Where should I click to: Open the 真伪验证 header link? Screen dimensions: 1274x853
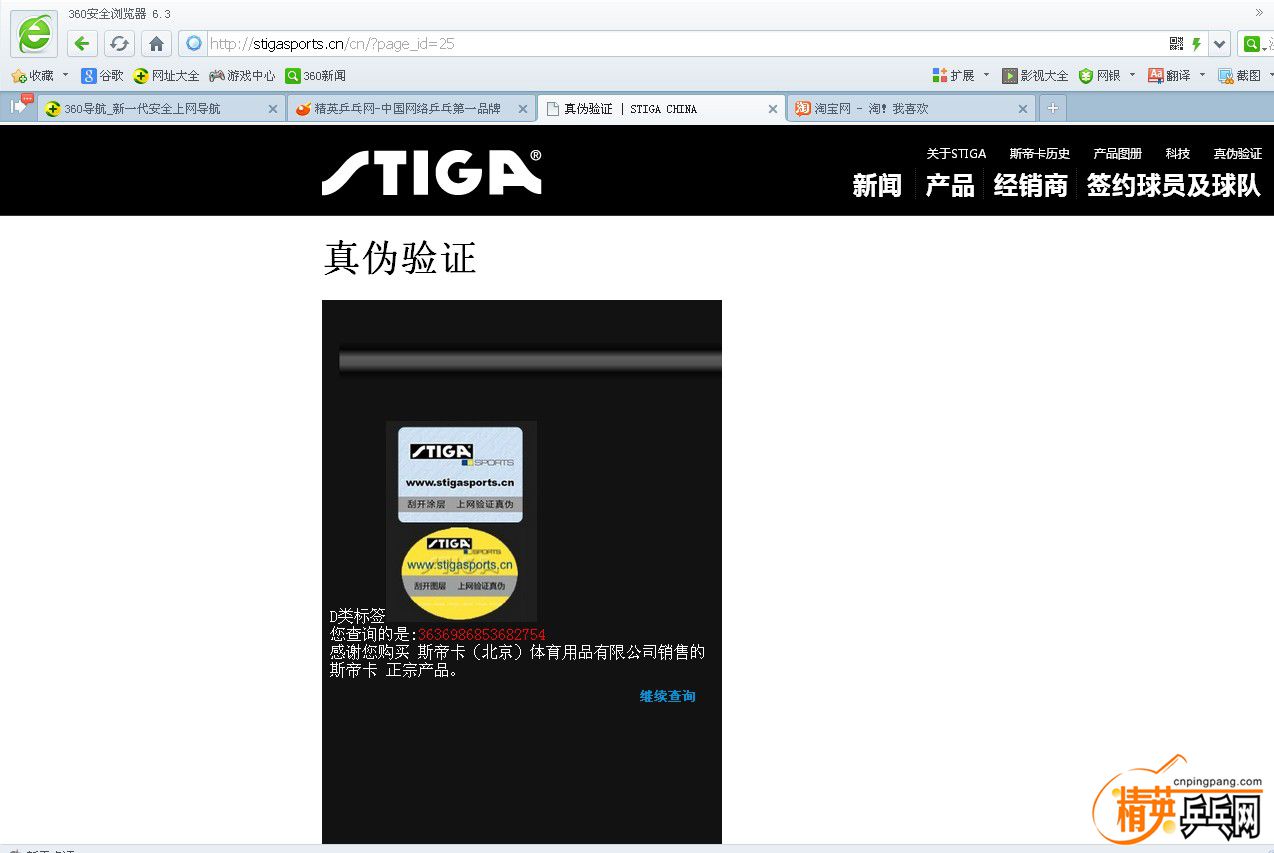coord(1238,154)
